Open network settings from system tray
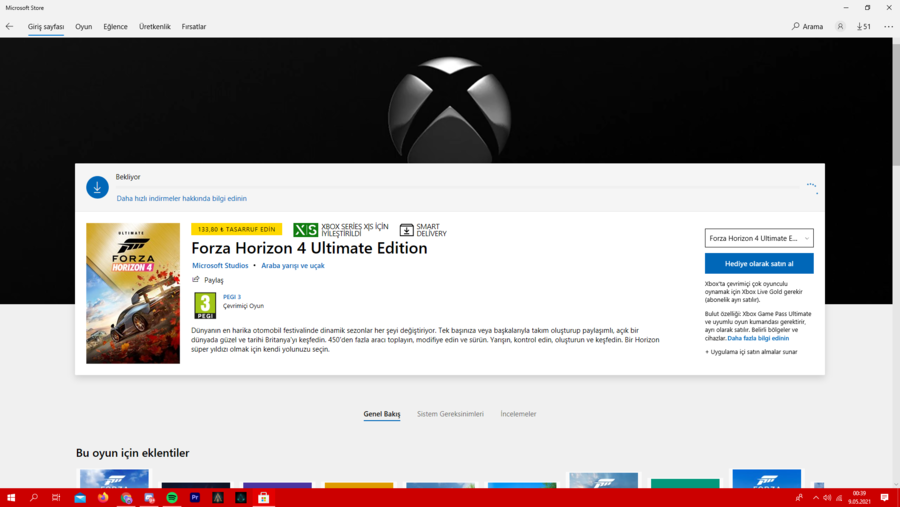 click(x=839, y=498)
